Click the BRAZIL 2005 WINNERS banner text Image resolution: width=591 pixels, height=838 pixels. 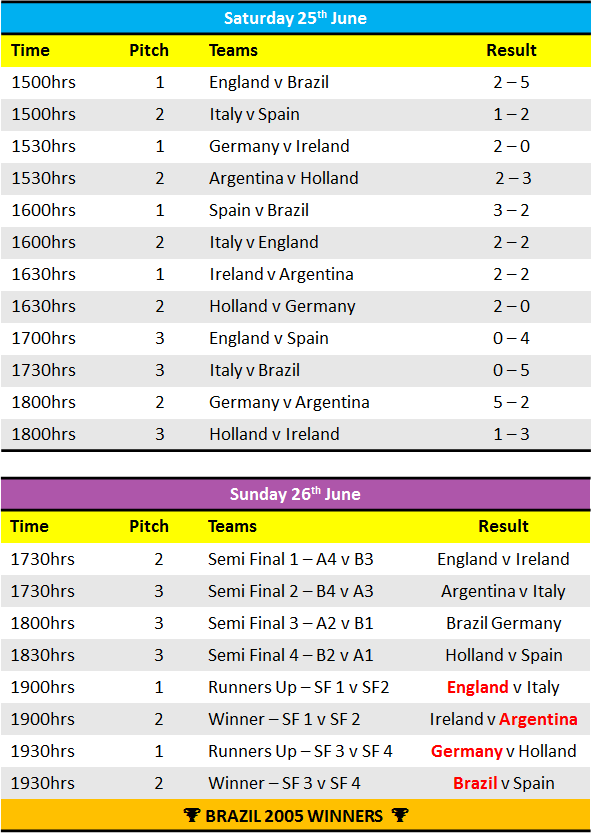(x=294, y=816)
